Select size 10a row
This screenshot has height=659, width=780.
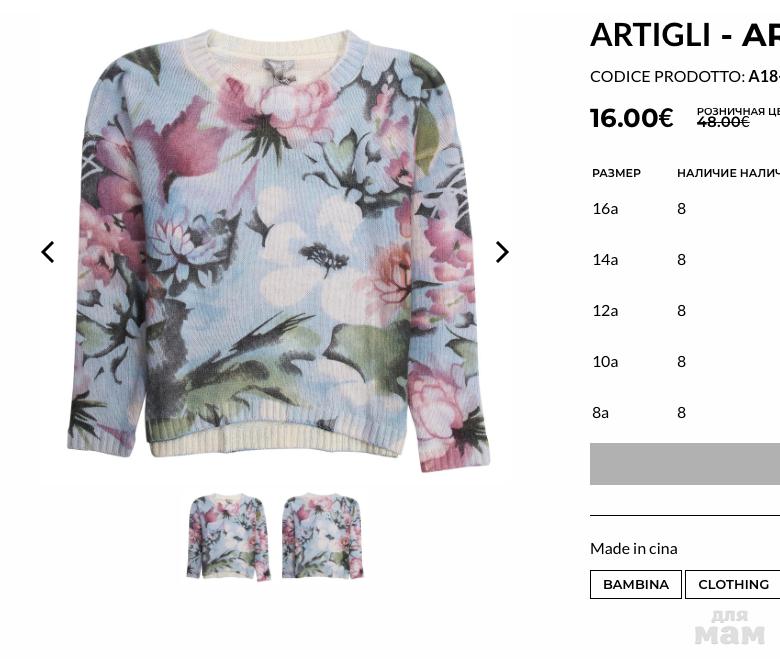click(685, 362)
